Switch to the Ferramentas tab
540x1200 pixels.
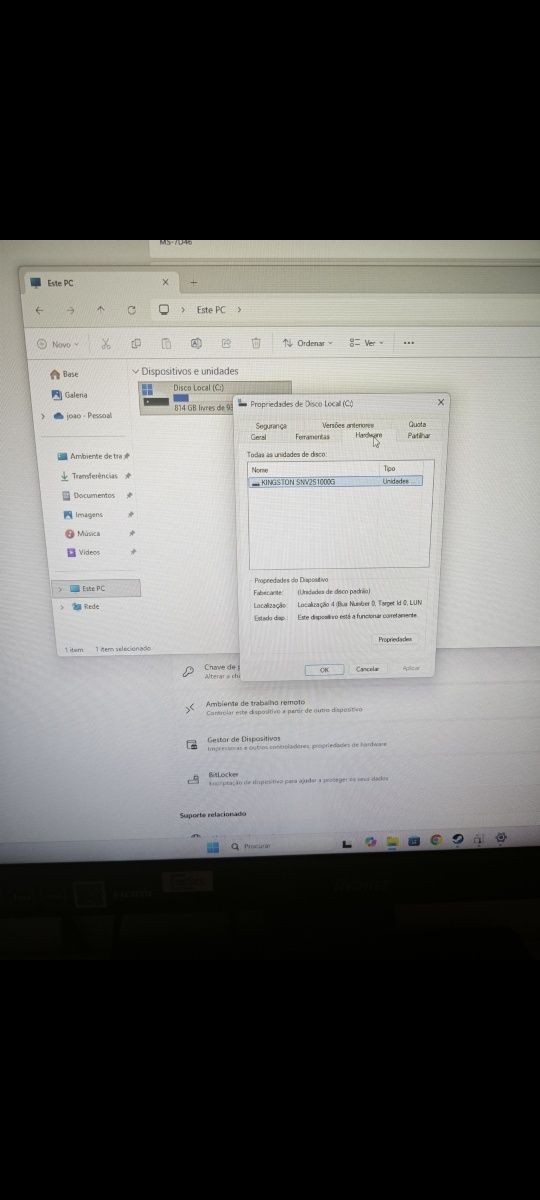point(312,437)
